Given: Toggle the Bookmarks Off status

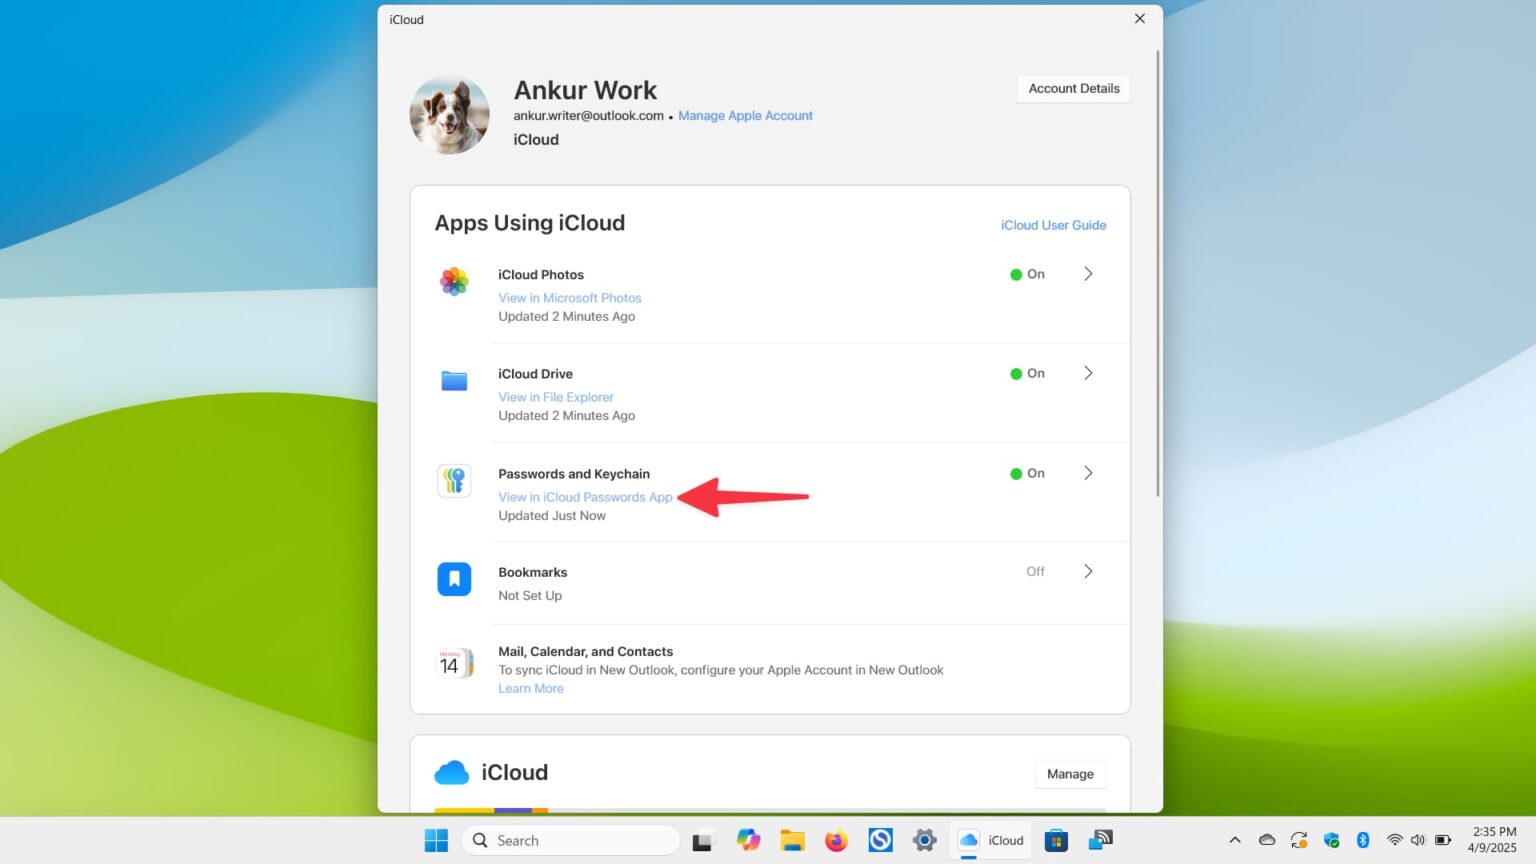Looking at the screenshot, I should coord(1035,571).
